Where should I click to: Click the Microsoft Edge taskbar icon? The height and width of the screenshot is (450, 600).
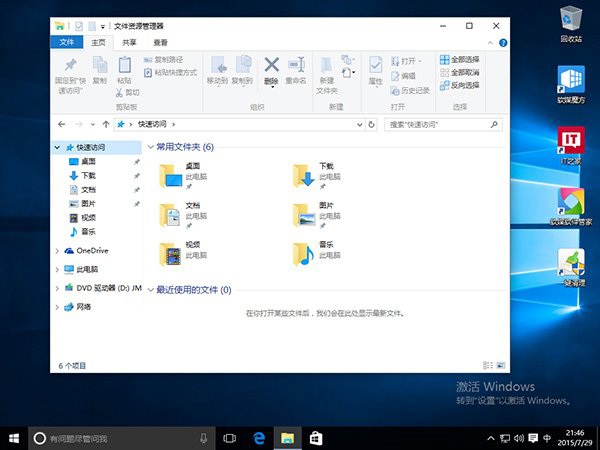coord(258,438)
